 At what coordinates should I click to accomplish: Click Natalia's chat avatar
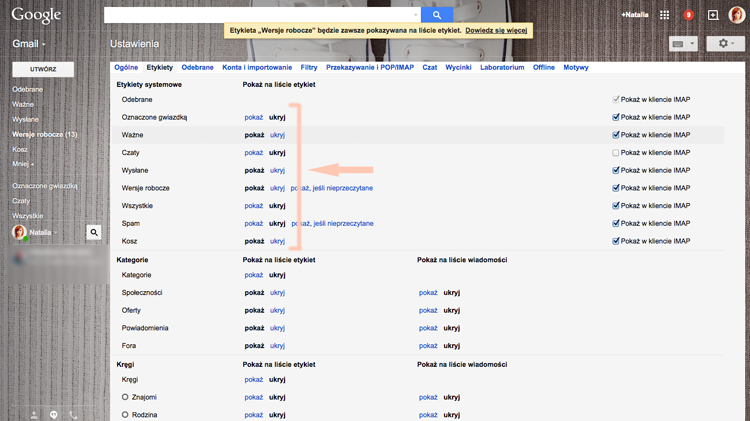point(19,232)
